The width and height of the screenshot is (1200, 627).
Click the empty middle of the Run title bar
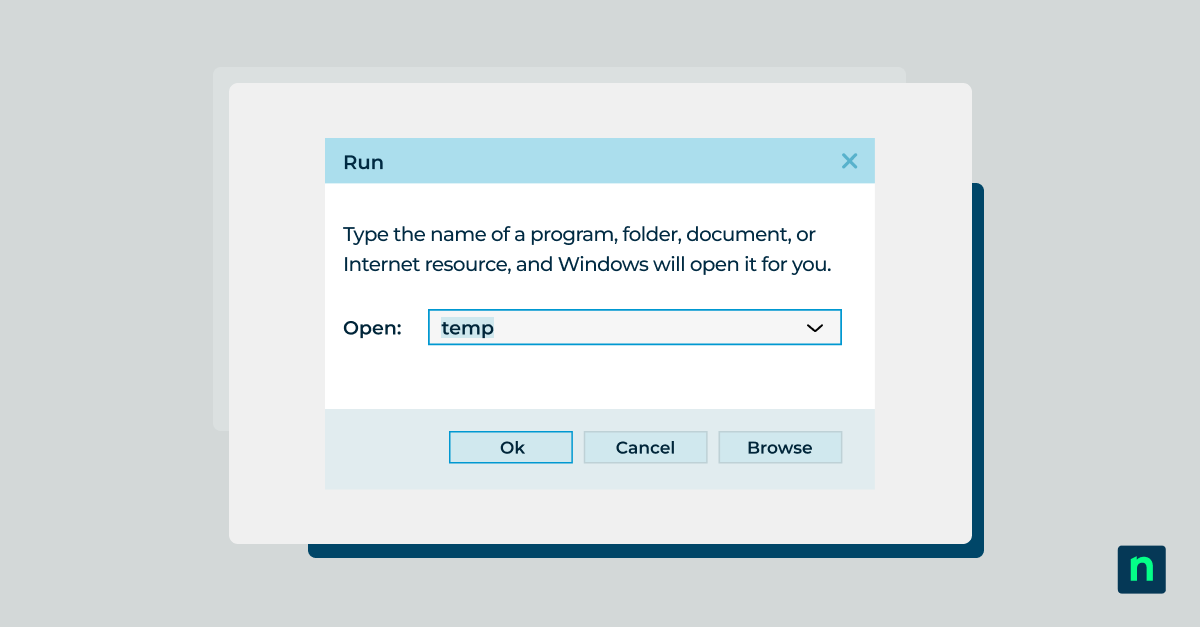pyautogui.click(x=600, y=162)
